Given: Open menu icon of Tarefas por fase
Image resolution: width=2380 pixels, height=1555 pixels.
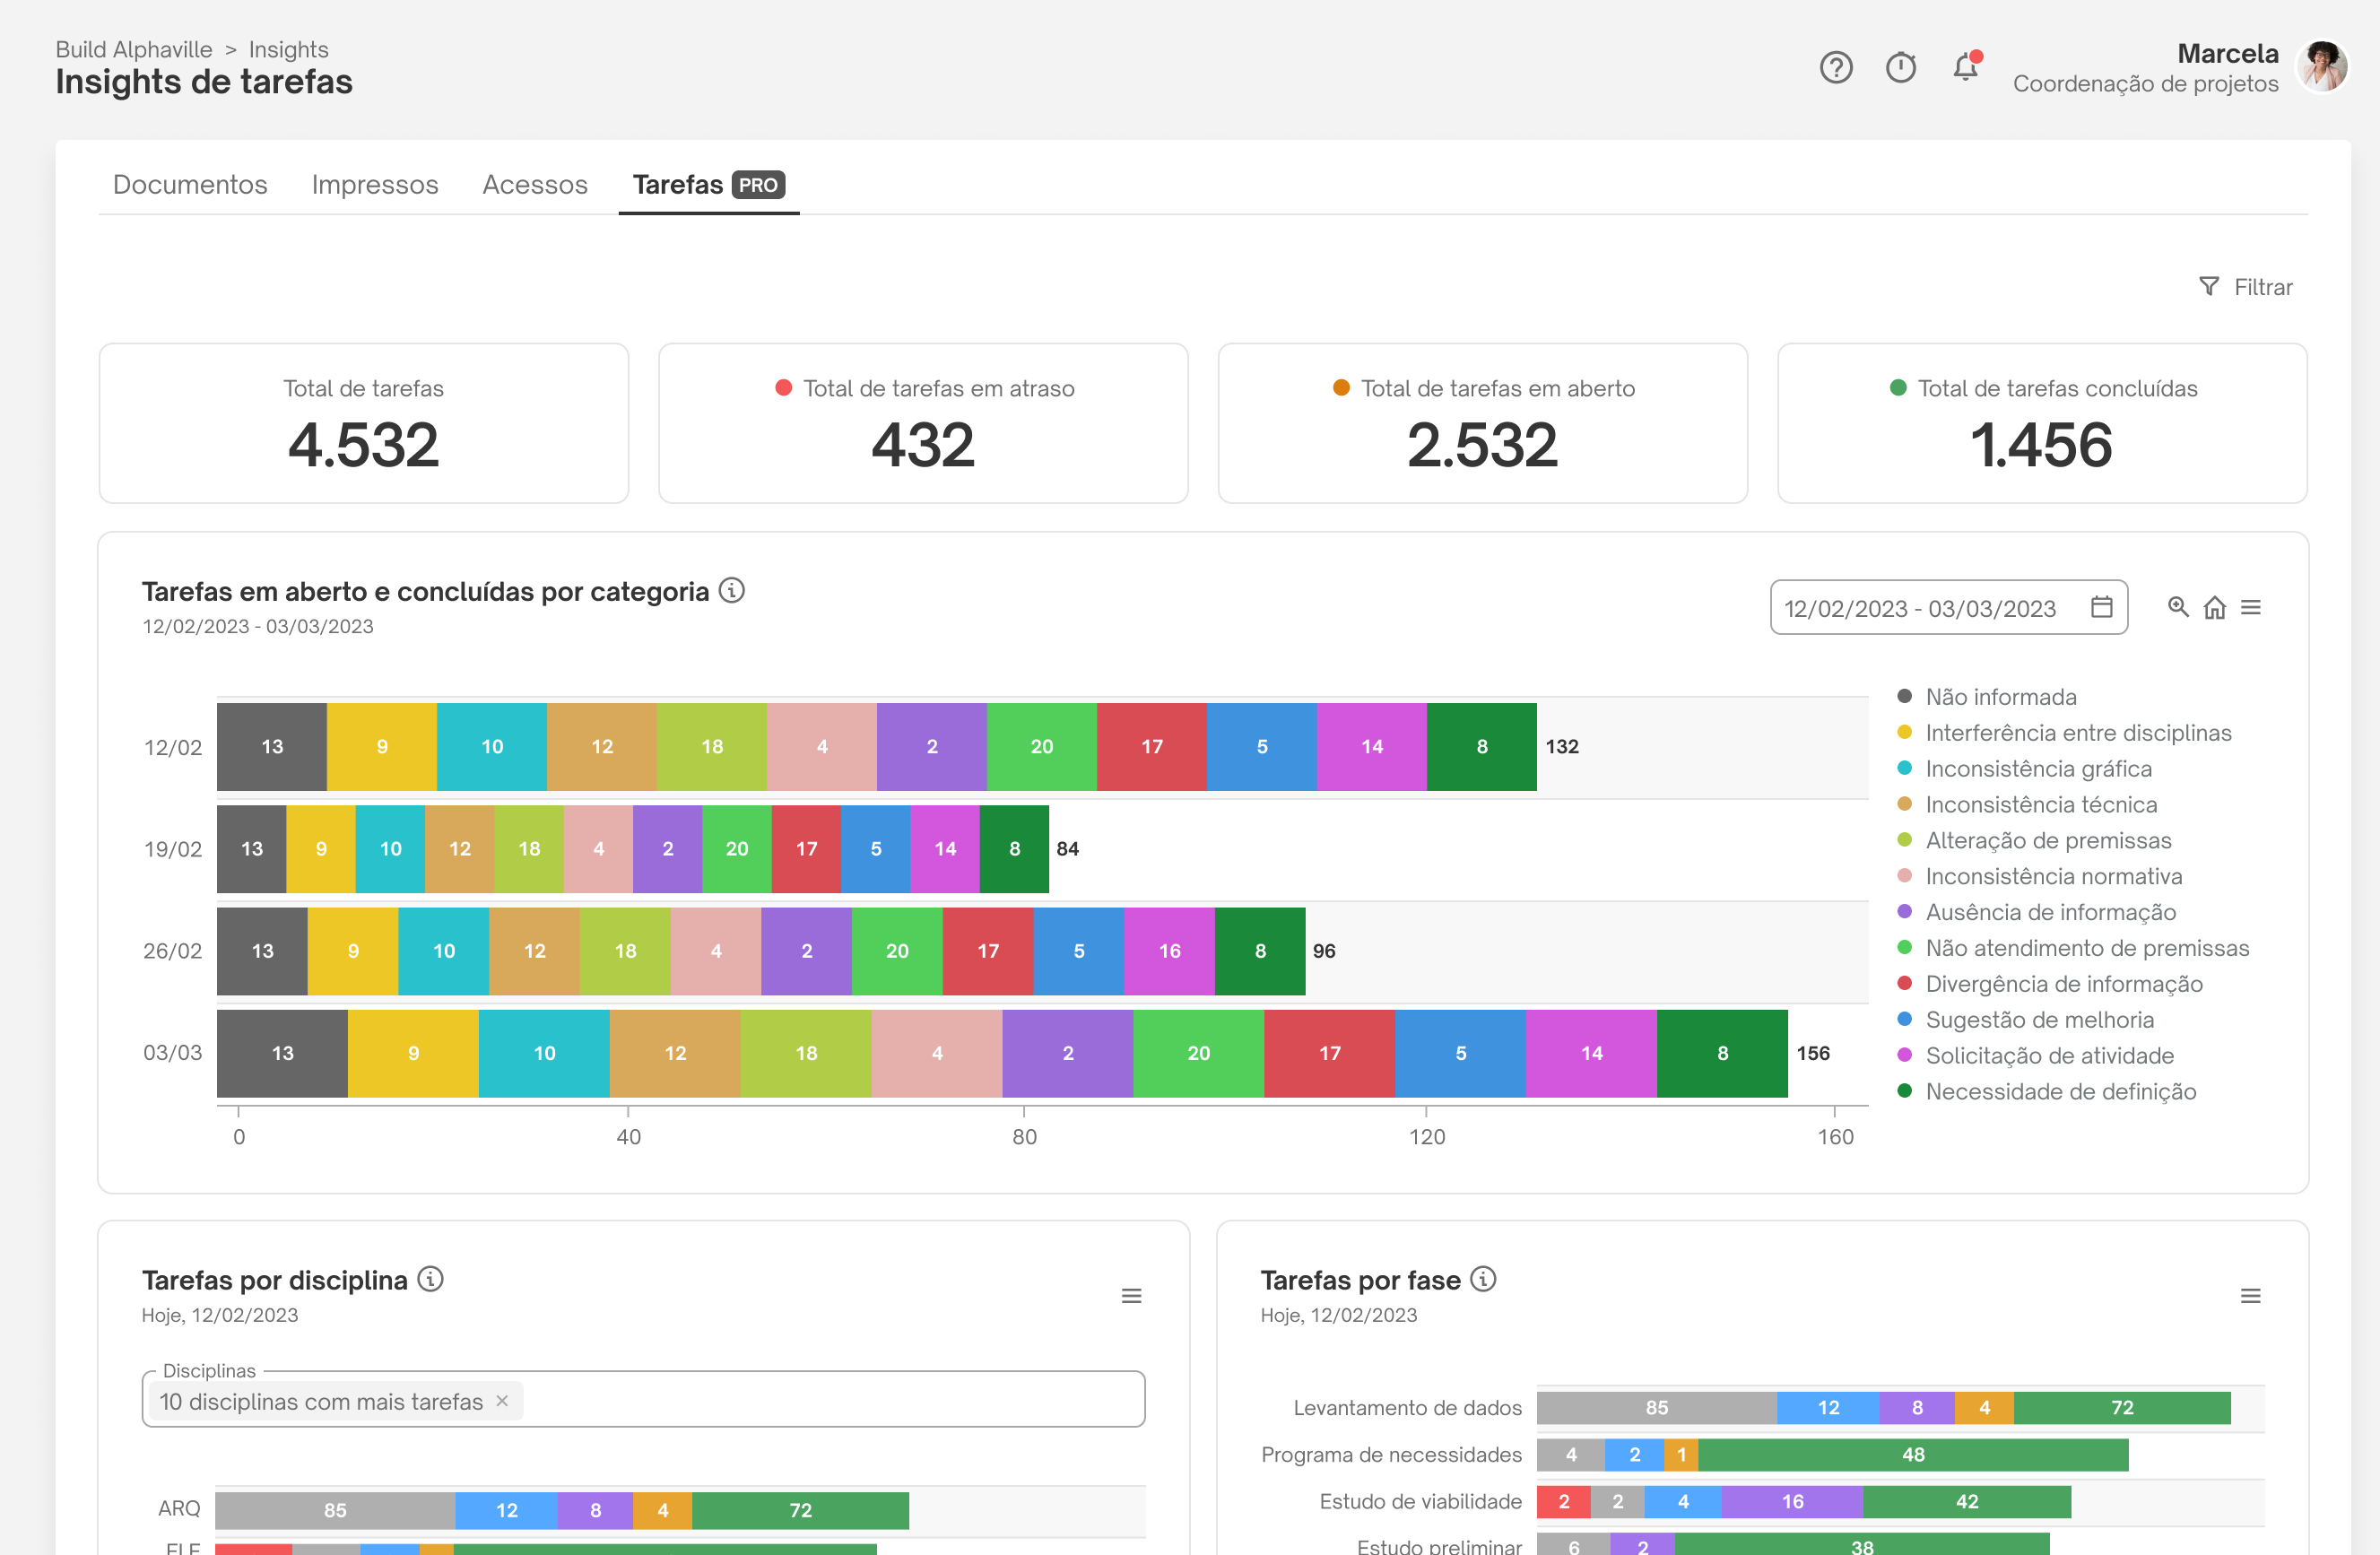Looking at the screenshot, I should point(2250,1296).
